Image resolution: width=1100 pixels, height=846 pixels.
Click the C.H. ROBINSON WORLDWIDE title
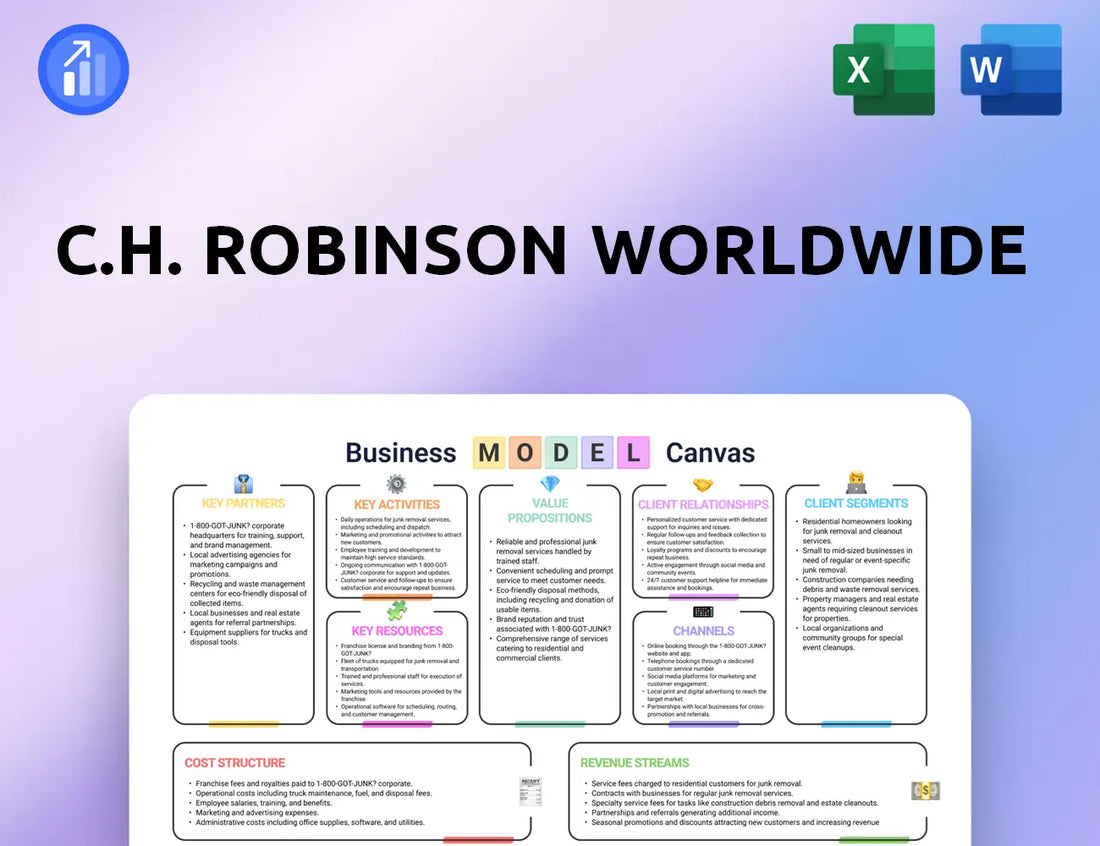pyautogui.click(x=542, y=250)
